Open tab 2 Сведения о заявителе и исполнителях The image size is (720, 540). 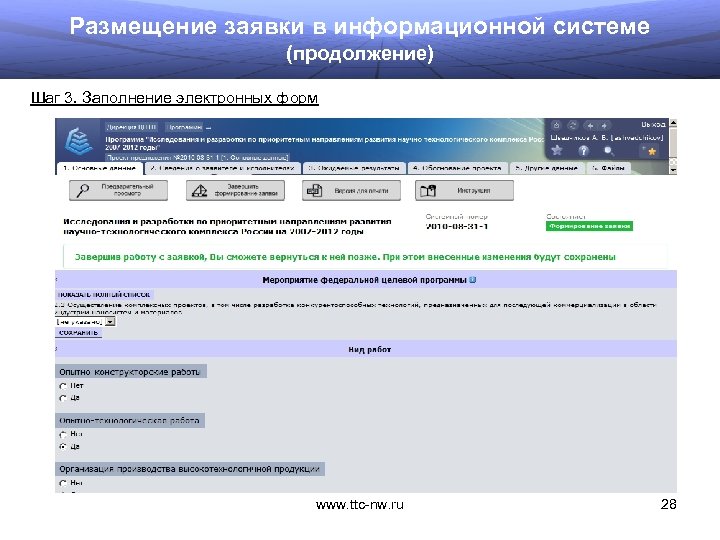coord(223,168)
